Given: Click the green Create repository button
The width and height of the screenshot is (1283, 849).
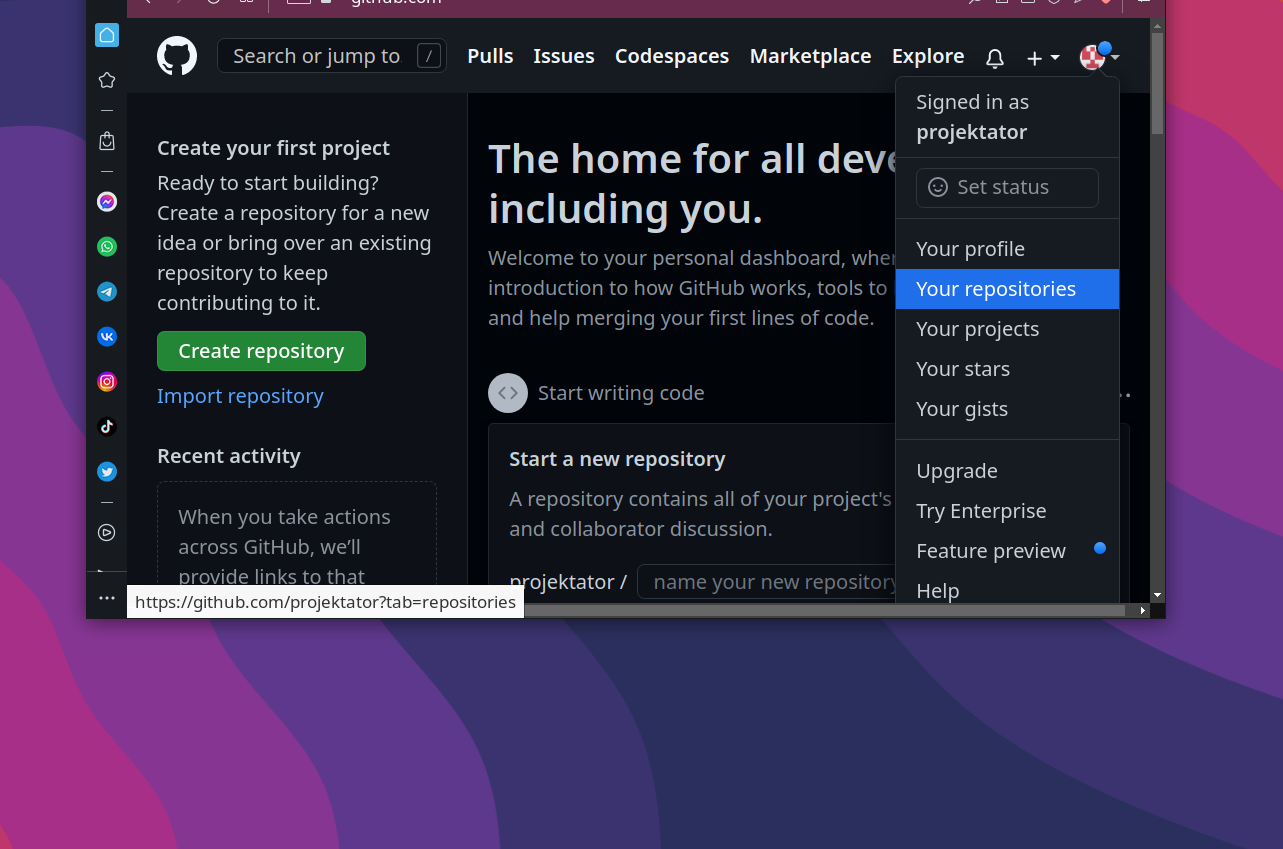Looking at the screenshot, I should coord(261,351).
